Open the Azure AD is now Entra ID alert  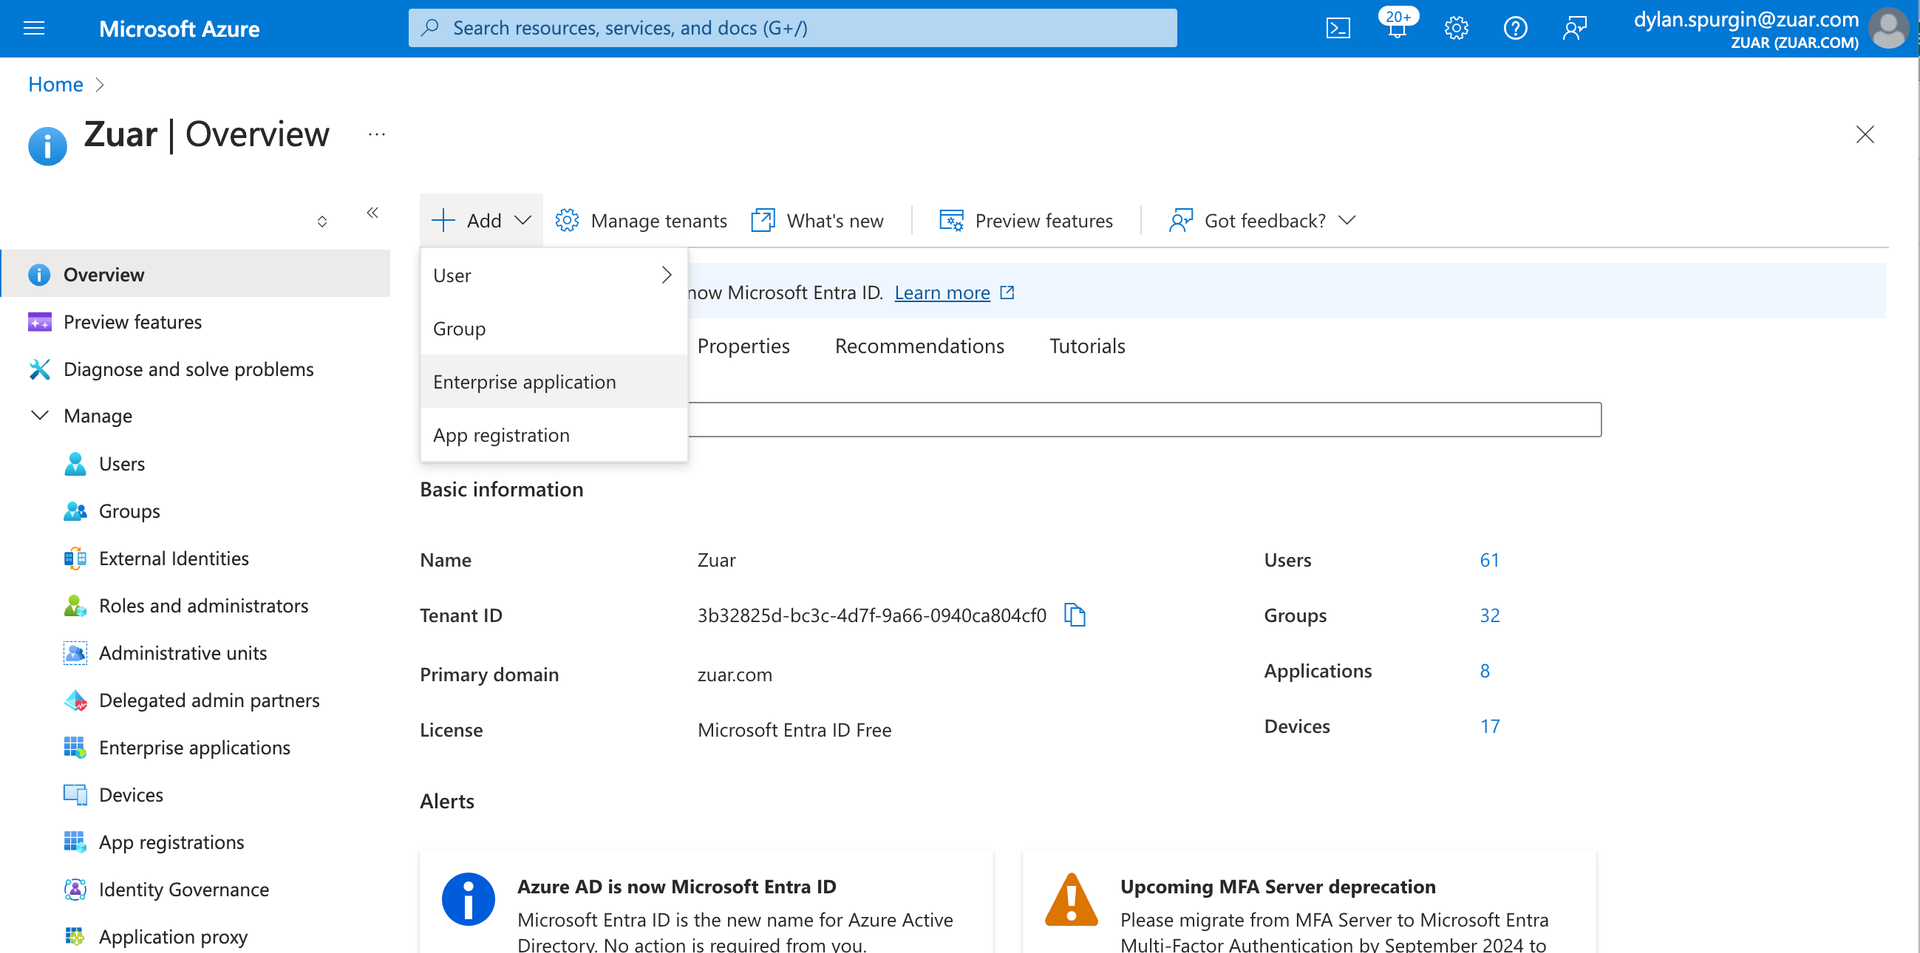(706, 902)
